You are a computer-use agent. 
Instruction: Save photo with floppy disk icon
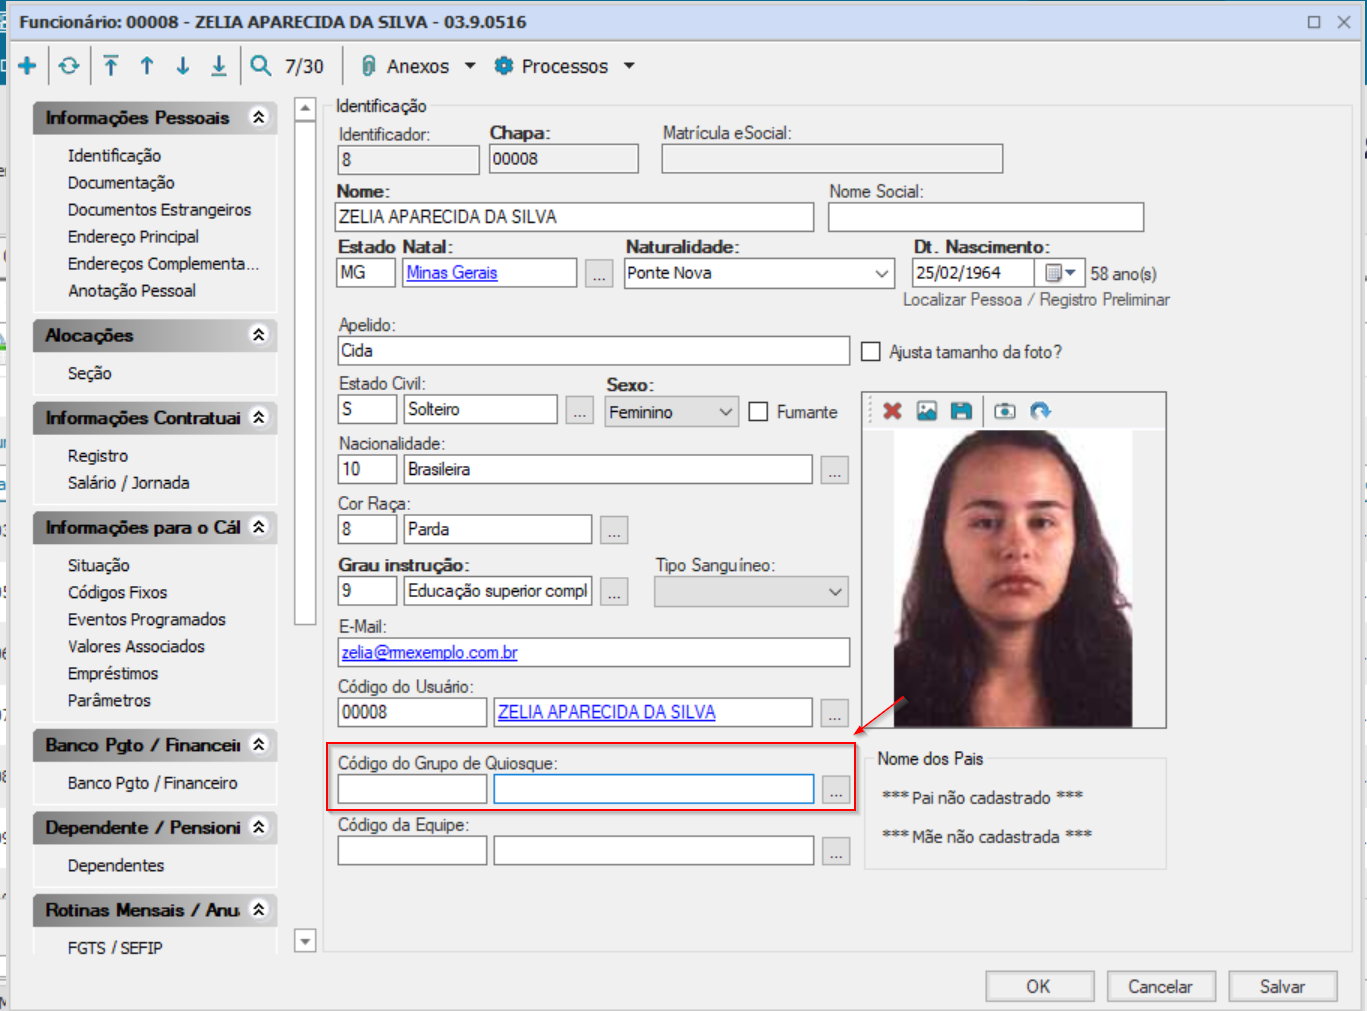coord(961,411)
